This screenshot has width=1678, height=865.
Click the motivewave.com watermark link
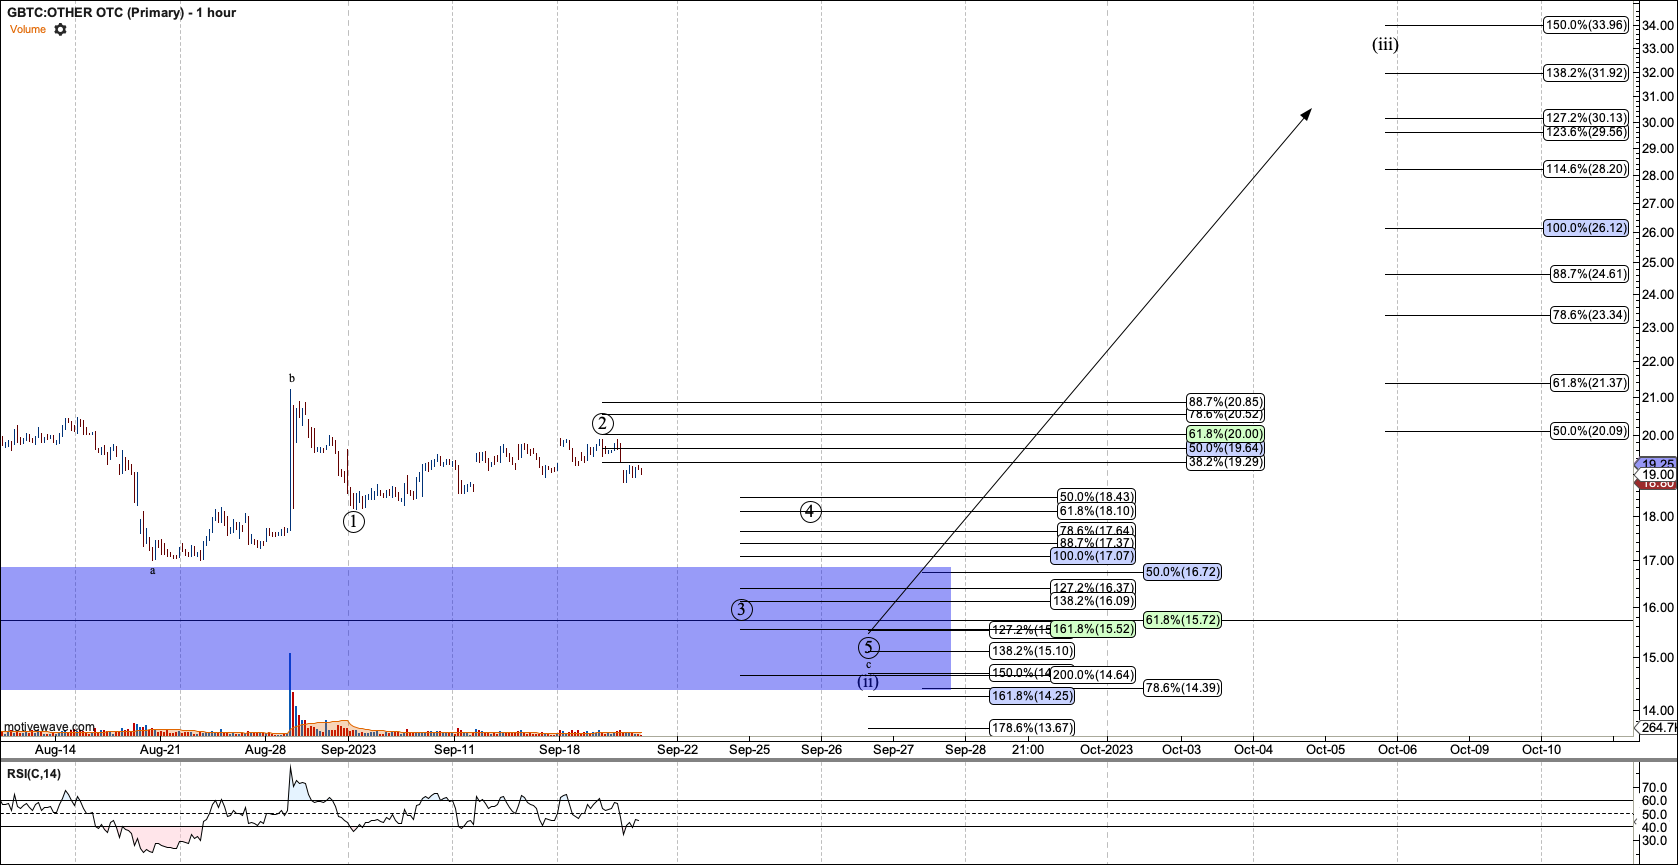[x=50, y=727]
